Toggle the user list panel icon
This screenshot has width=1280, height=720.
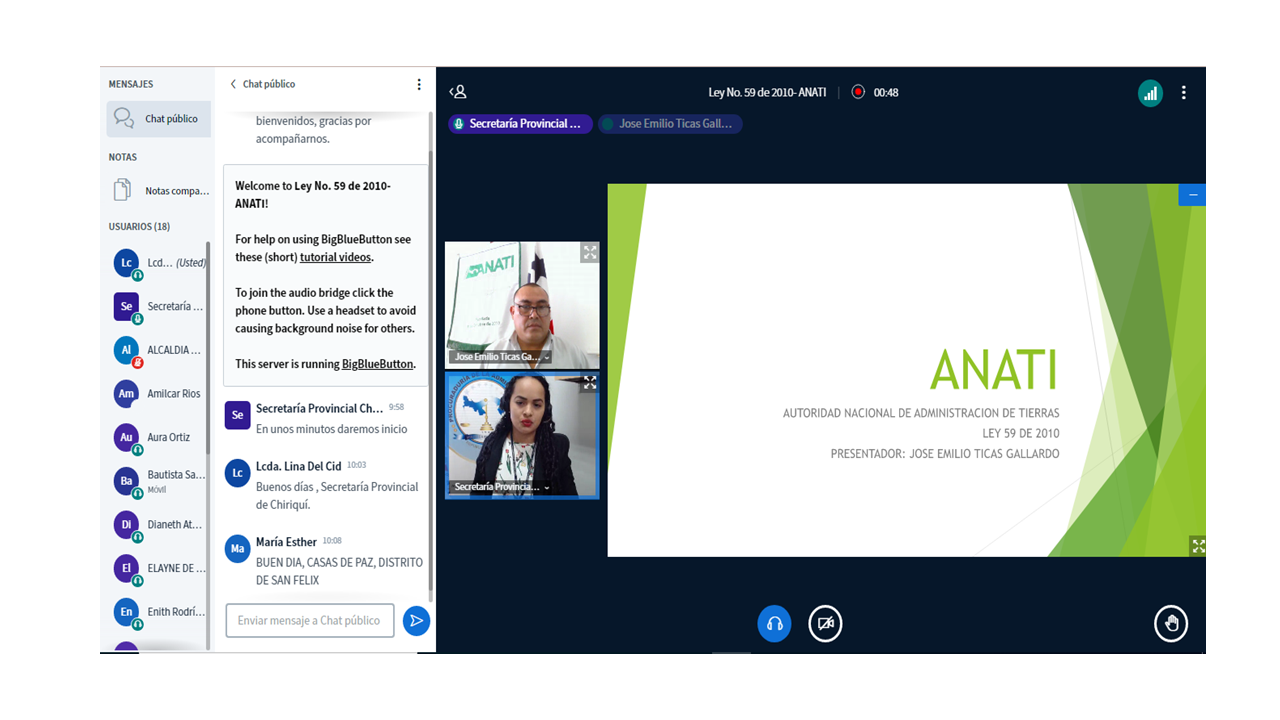point(458,92)
